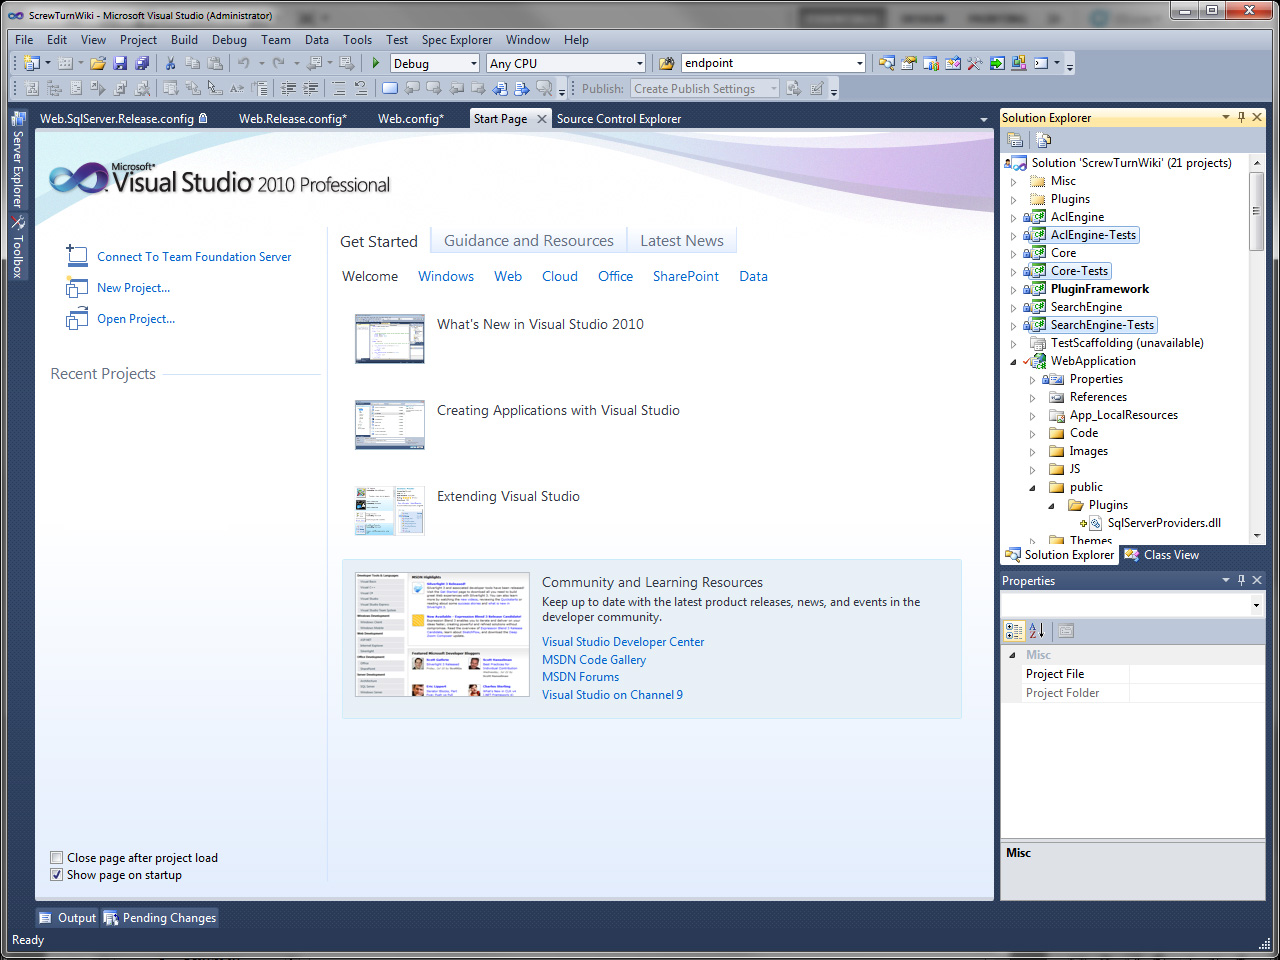The width and height of the screenshot is (1280, 960).
Task: Open the Output panel tab
Action: coord(68,918)
